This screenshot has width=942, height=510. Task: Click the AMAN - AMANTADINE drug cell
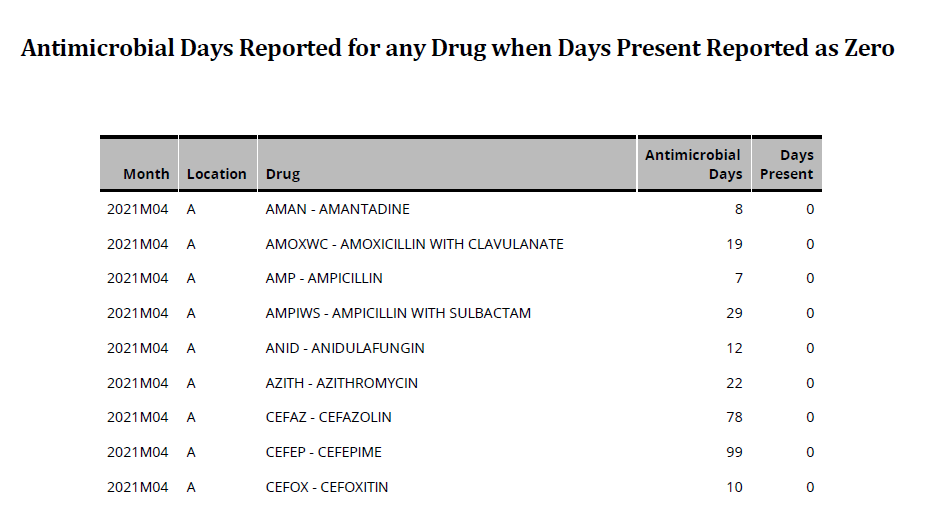(337, 209)
